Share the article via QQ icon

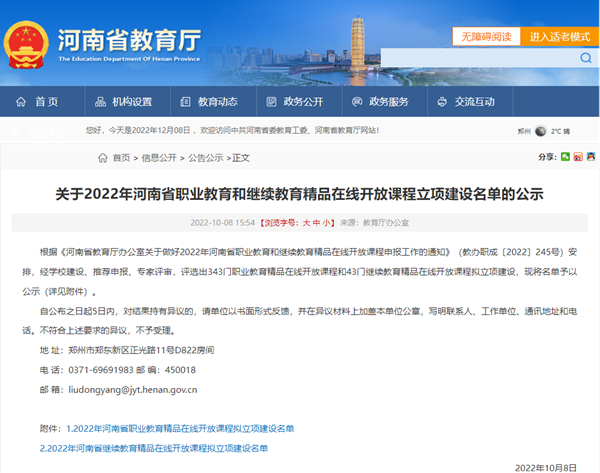click(592, 157)
